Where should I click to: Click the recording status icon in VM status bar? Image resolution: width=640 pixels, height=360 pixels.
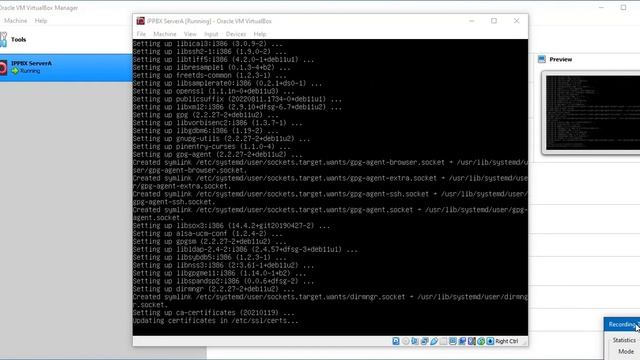462,341
